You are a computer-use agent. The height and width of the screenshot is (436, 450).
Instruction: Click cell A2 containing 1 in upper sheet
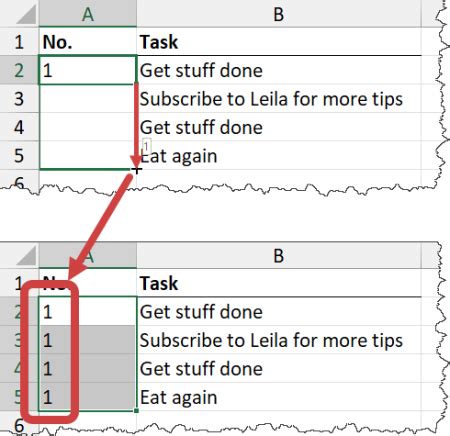point(88,70)
